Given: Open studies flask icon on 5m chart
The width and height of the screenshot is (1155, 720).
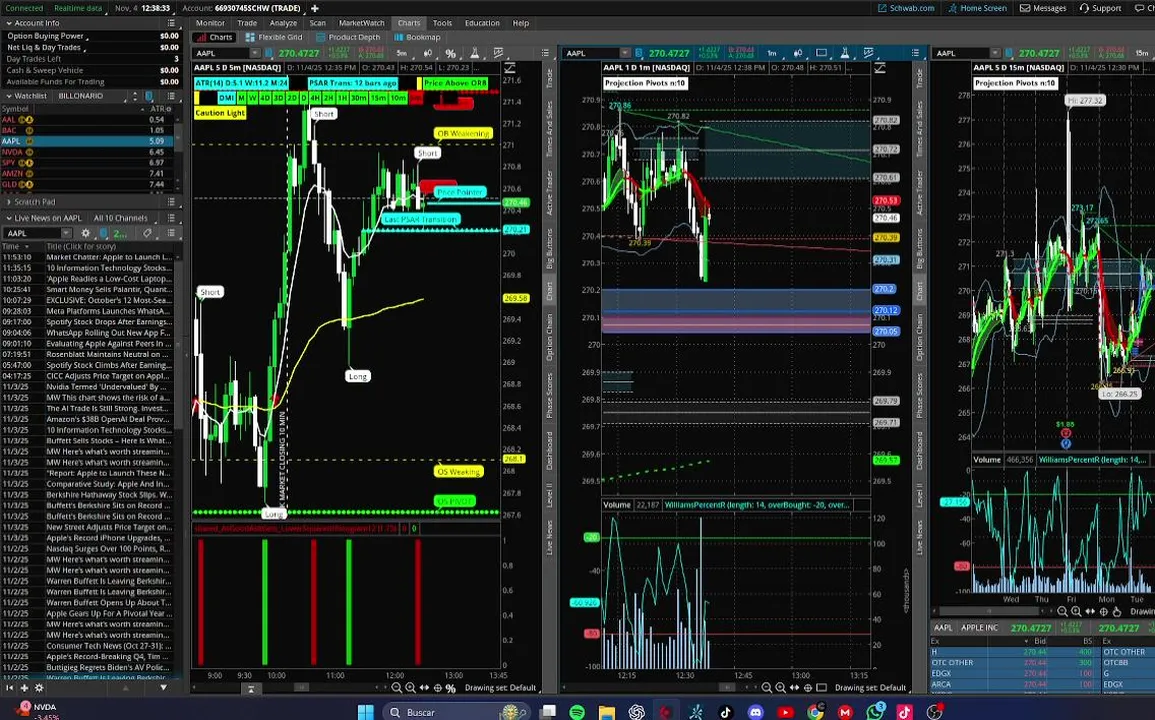Looking at the screenshot, I should tap(474, 53).
